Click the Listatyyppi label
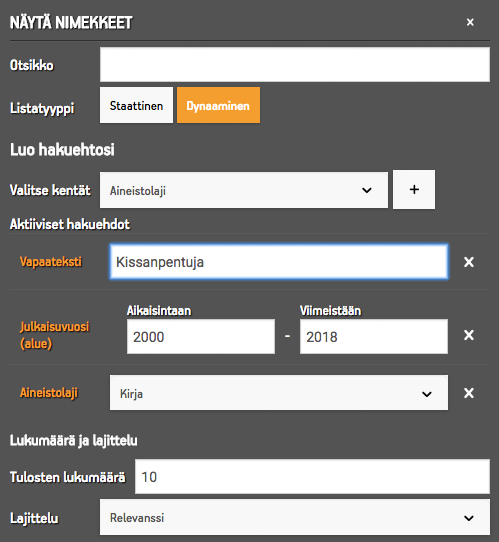This screenshot has height=542, width=499. pyautogui.click(x=42, y=108)
